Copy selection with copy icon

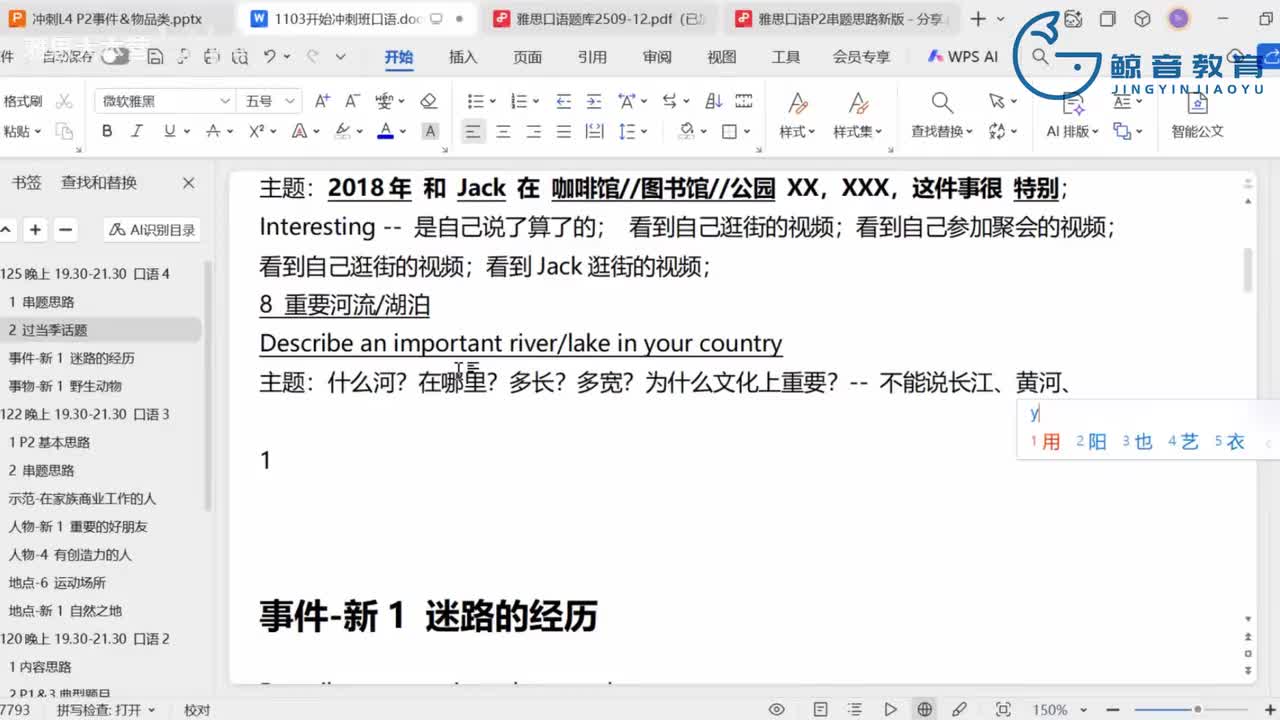[x=64, y=131]
